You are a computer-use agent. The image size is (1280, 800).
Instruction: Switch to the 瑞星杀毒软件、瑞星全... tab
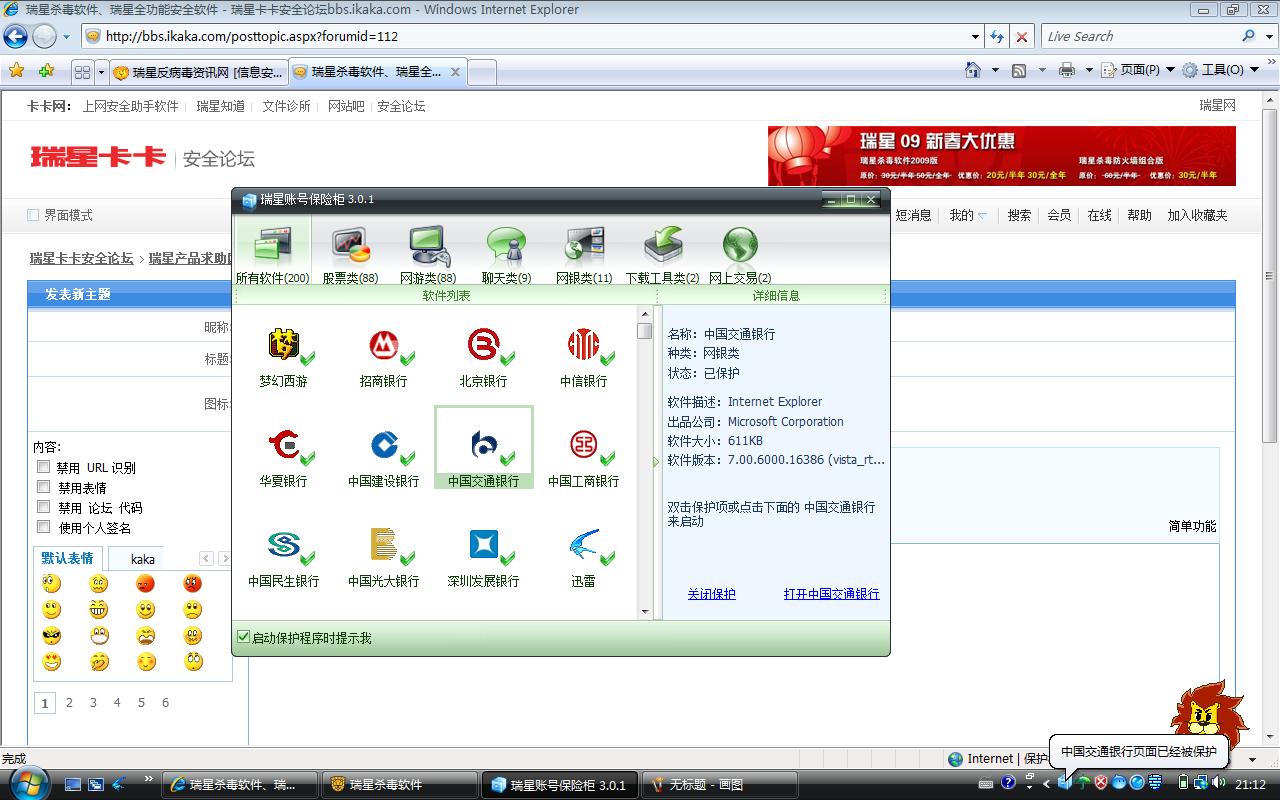click(377, 72)
